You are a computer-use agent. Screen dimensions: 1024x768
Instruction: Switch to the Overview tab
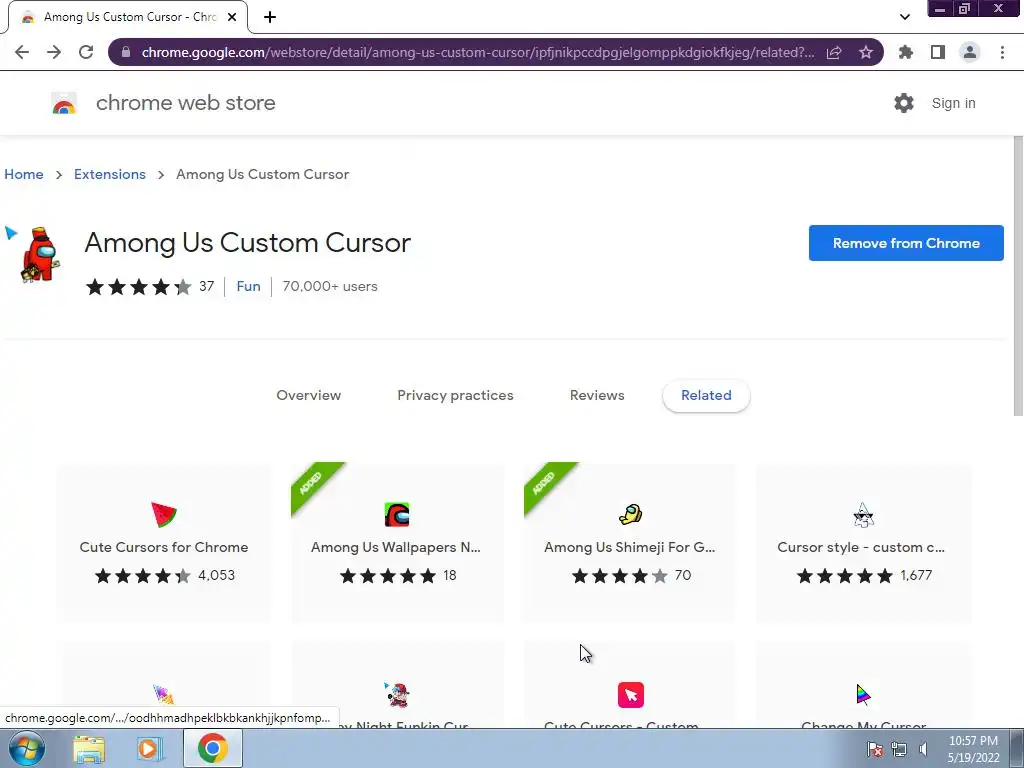point(308,395)
